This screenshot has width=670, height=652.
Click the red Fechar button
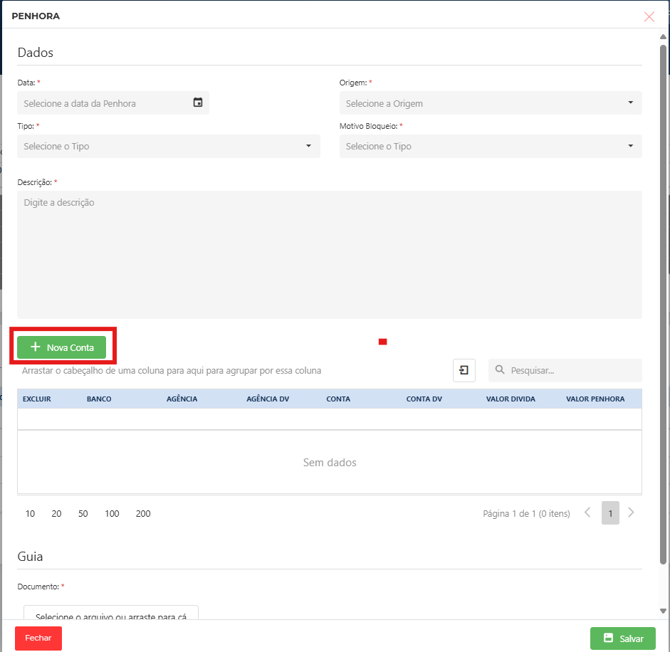coord(38,638)
